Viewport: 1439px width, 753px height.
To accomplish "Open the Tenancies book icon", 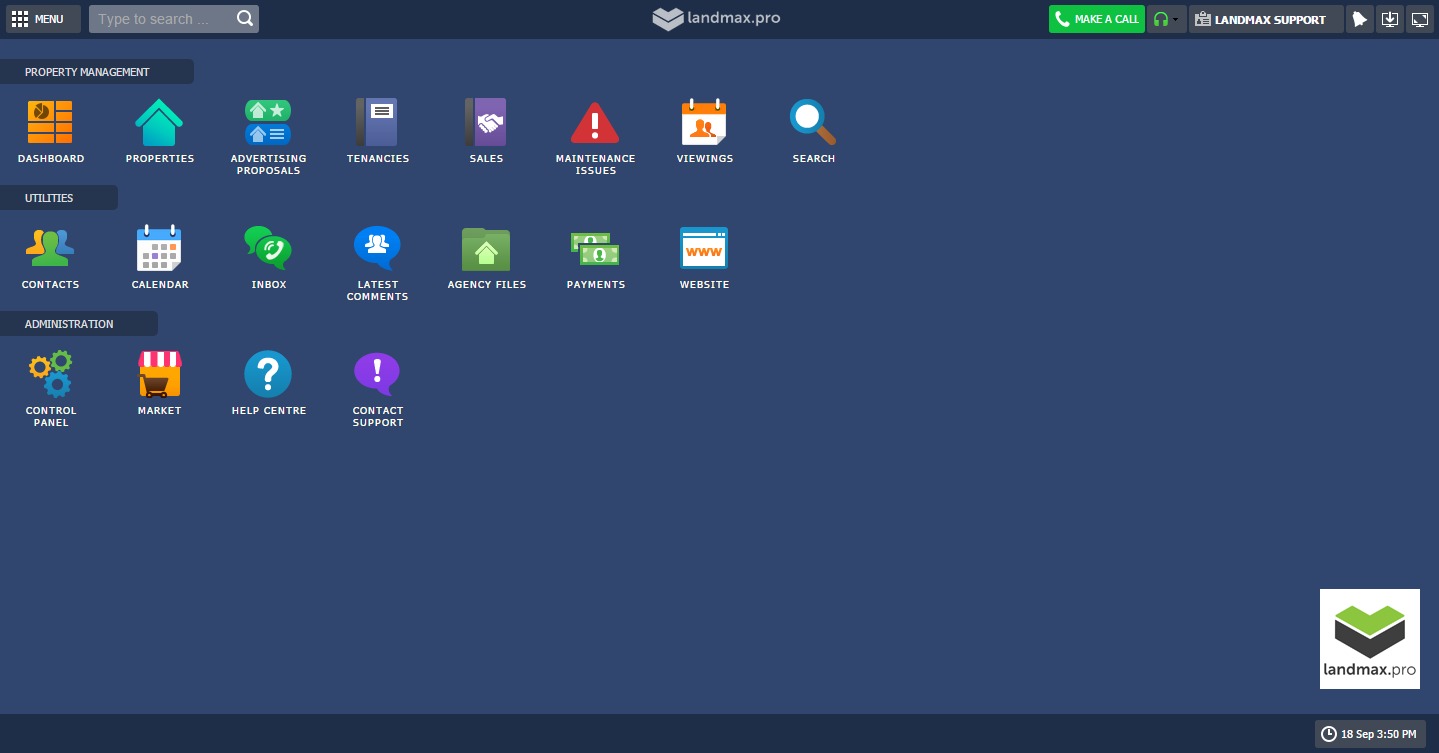I will pos(377,123).
